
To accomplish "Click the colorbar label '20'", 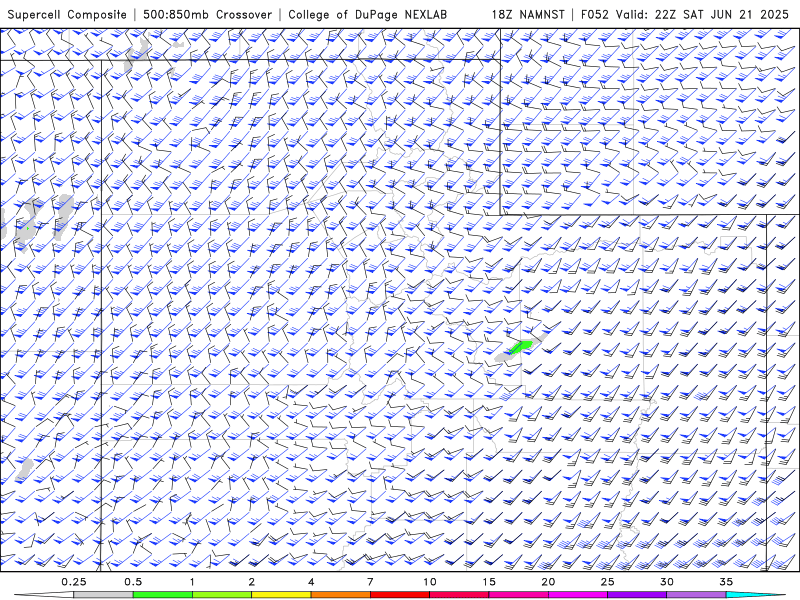I will click(548, 582).
